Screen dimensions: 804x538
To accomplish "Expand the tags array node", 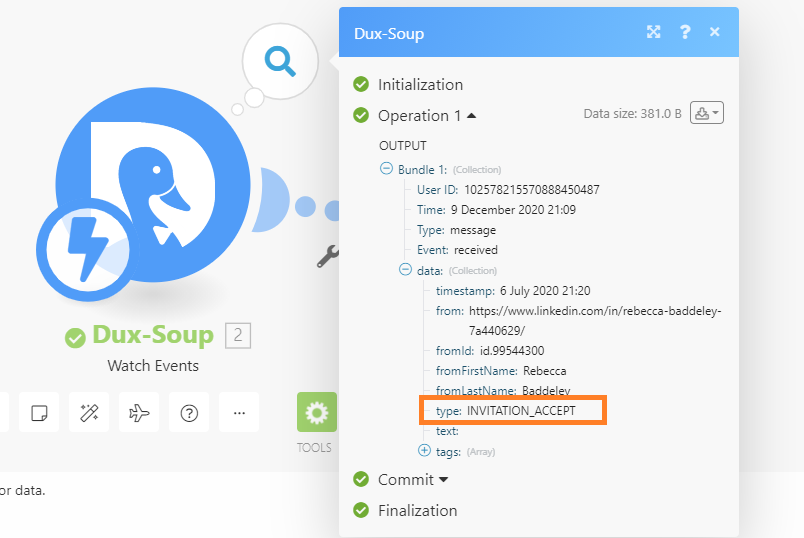I will pyautogui.click(x=424, y=451).
